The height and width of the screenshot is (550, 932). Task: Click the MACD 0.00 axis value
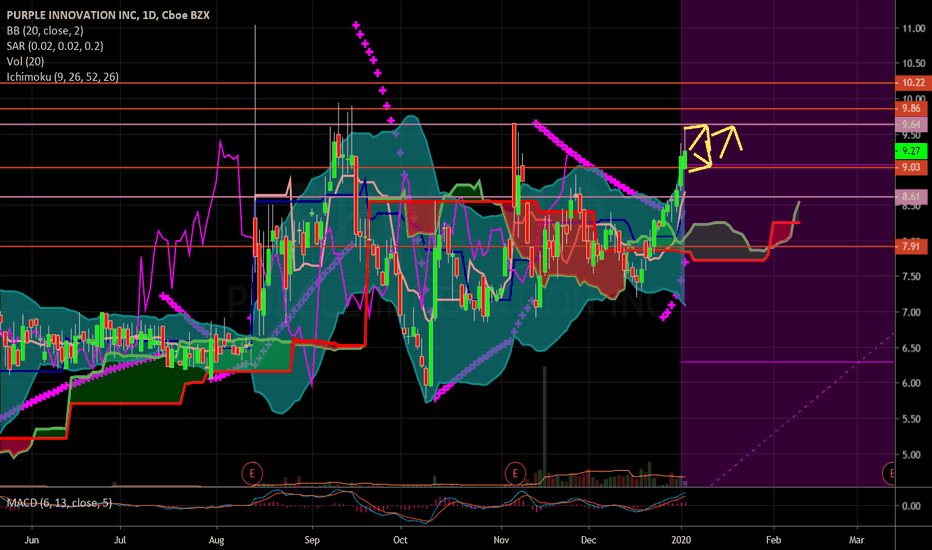[911, 506]
